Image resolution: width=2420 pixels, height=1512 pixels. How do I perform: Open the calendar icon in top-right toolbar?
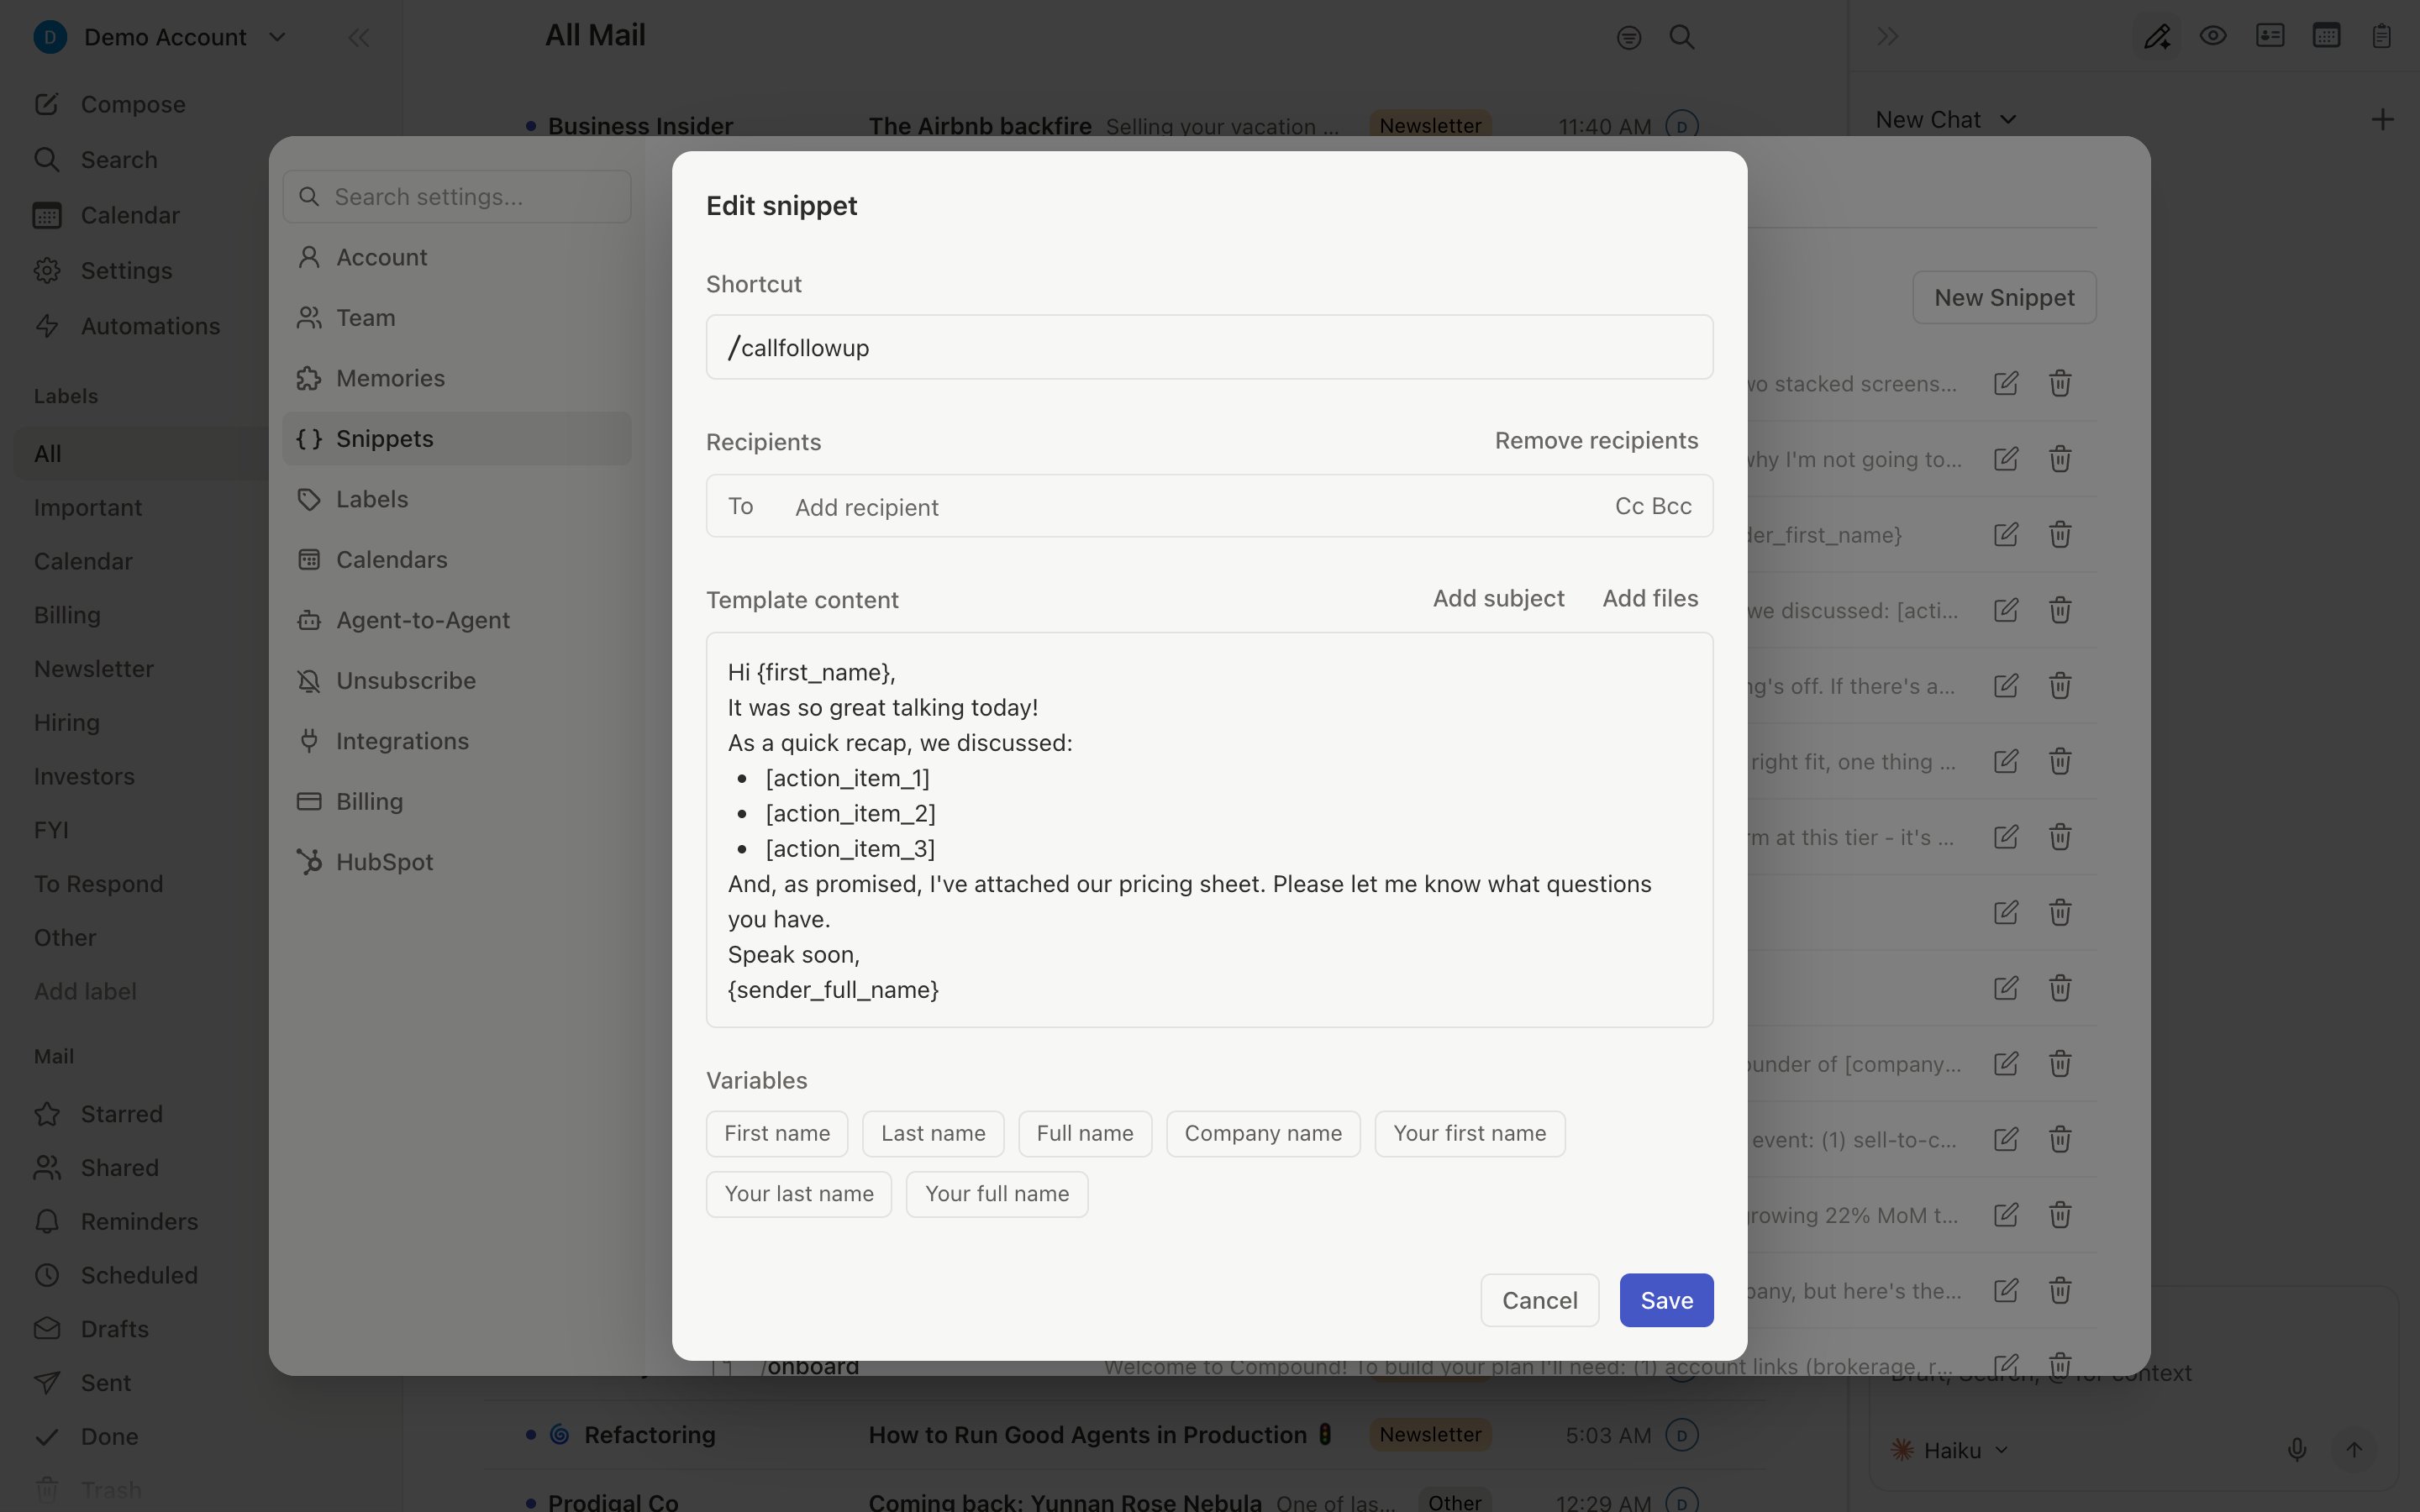point(2326,36)
